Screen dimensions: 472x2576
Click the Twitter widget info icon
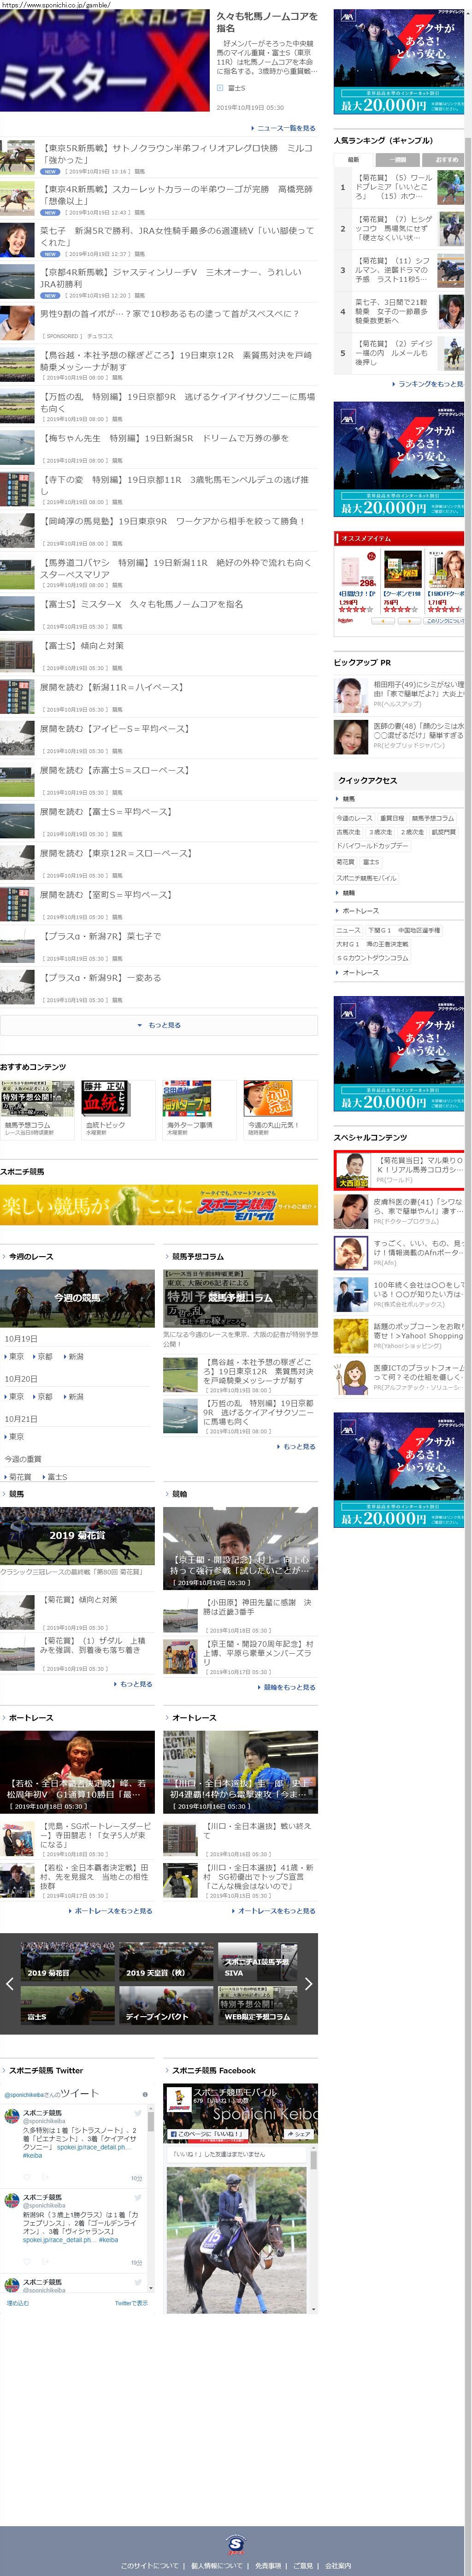145,2094
